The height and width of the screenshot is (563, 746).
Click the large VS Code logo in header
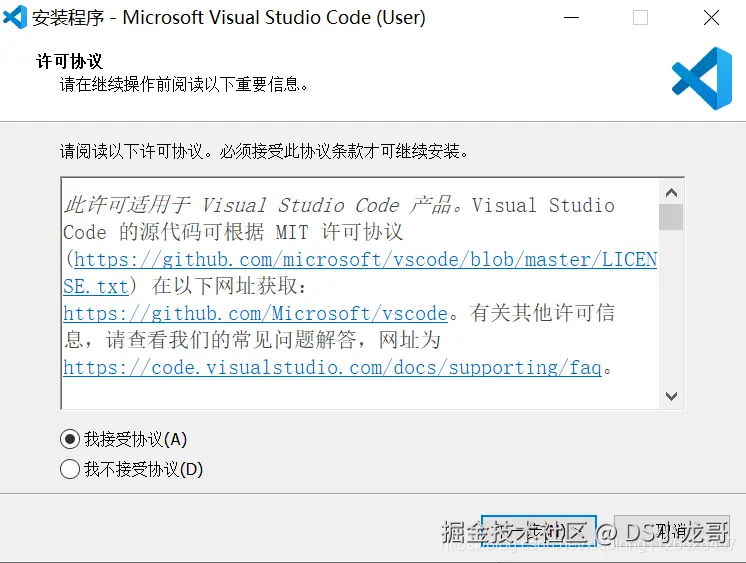click(702, 79)
